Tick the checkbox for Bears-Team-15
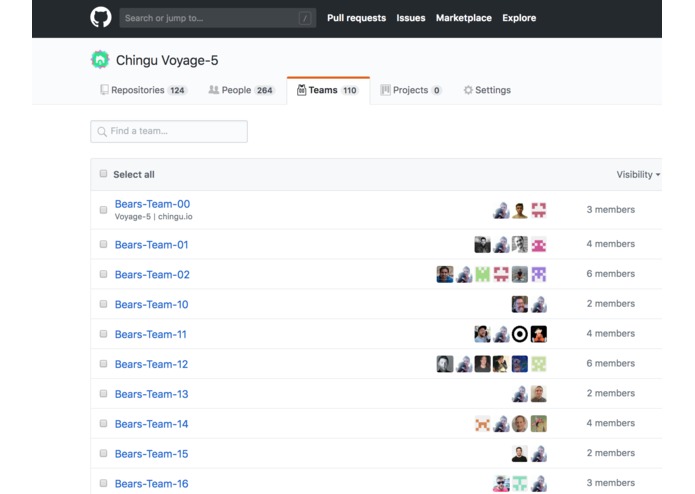 pyautogui.click(x=103, y=453)
